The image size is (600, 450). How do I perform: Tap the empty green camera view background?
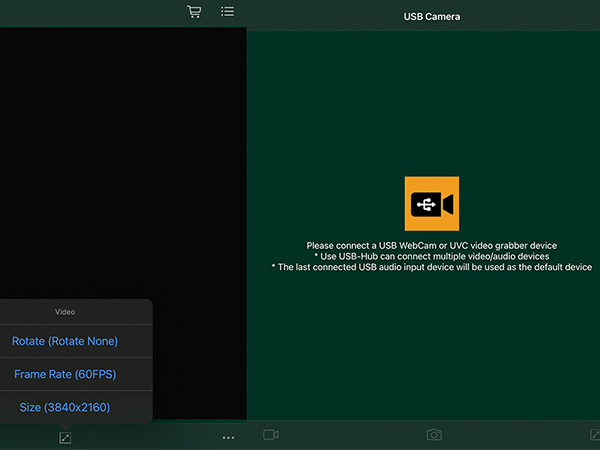[420, 100]
